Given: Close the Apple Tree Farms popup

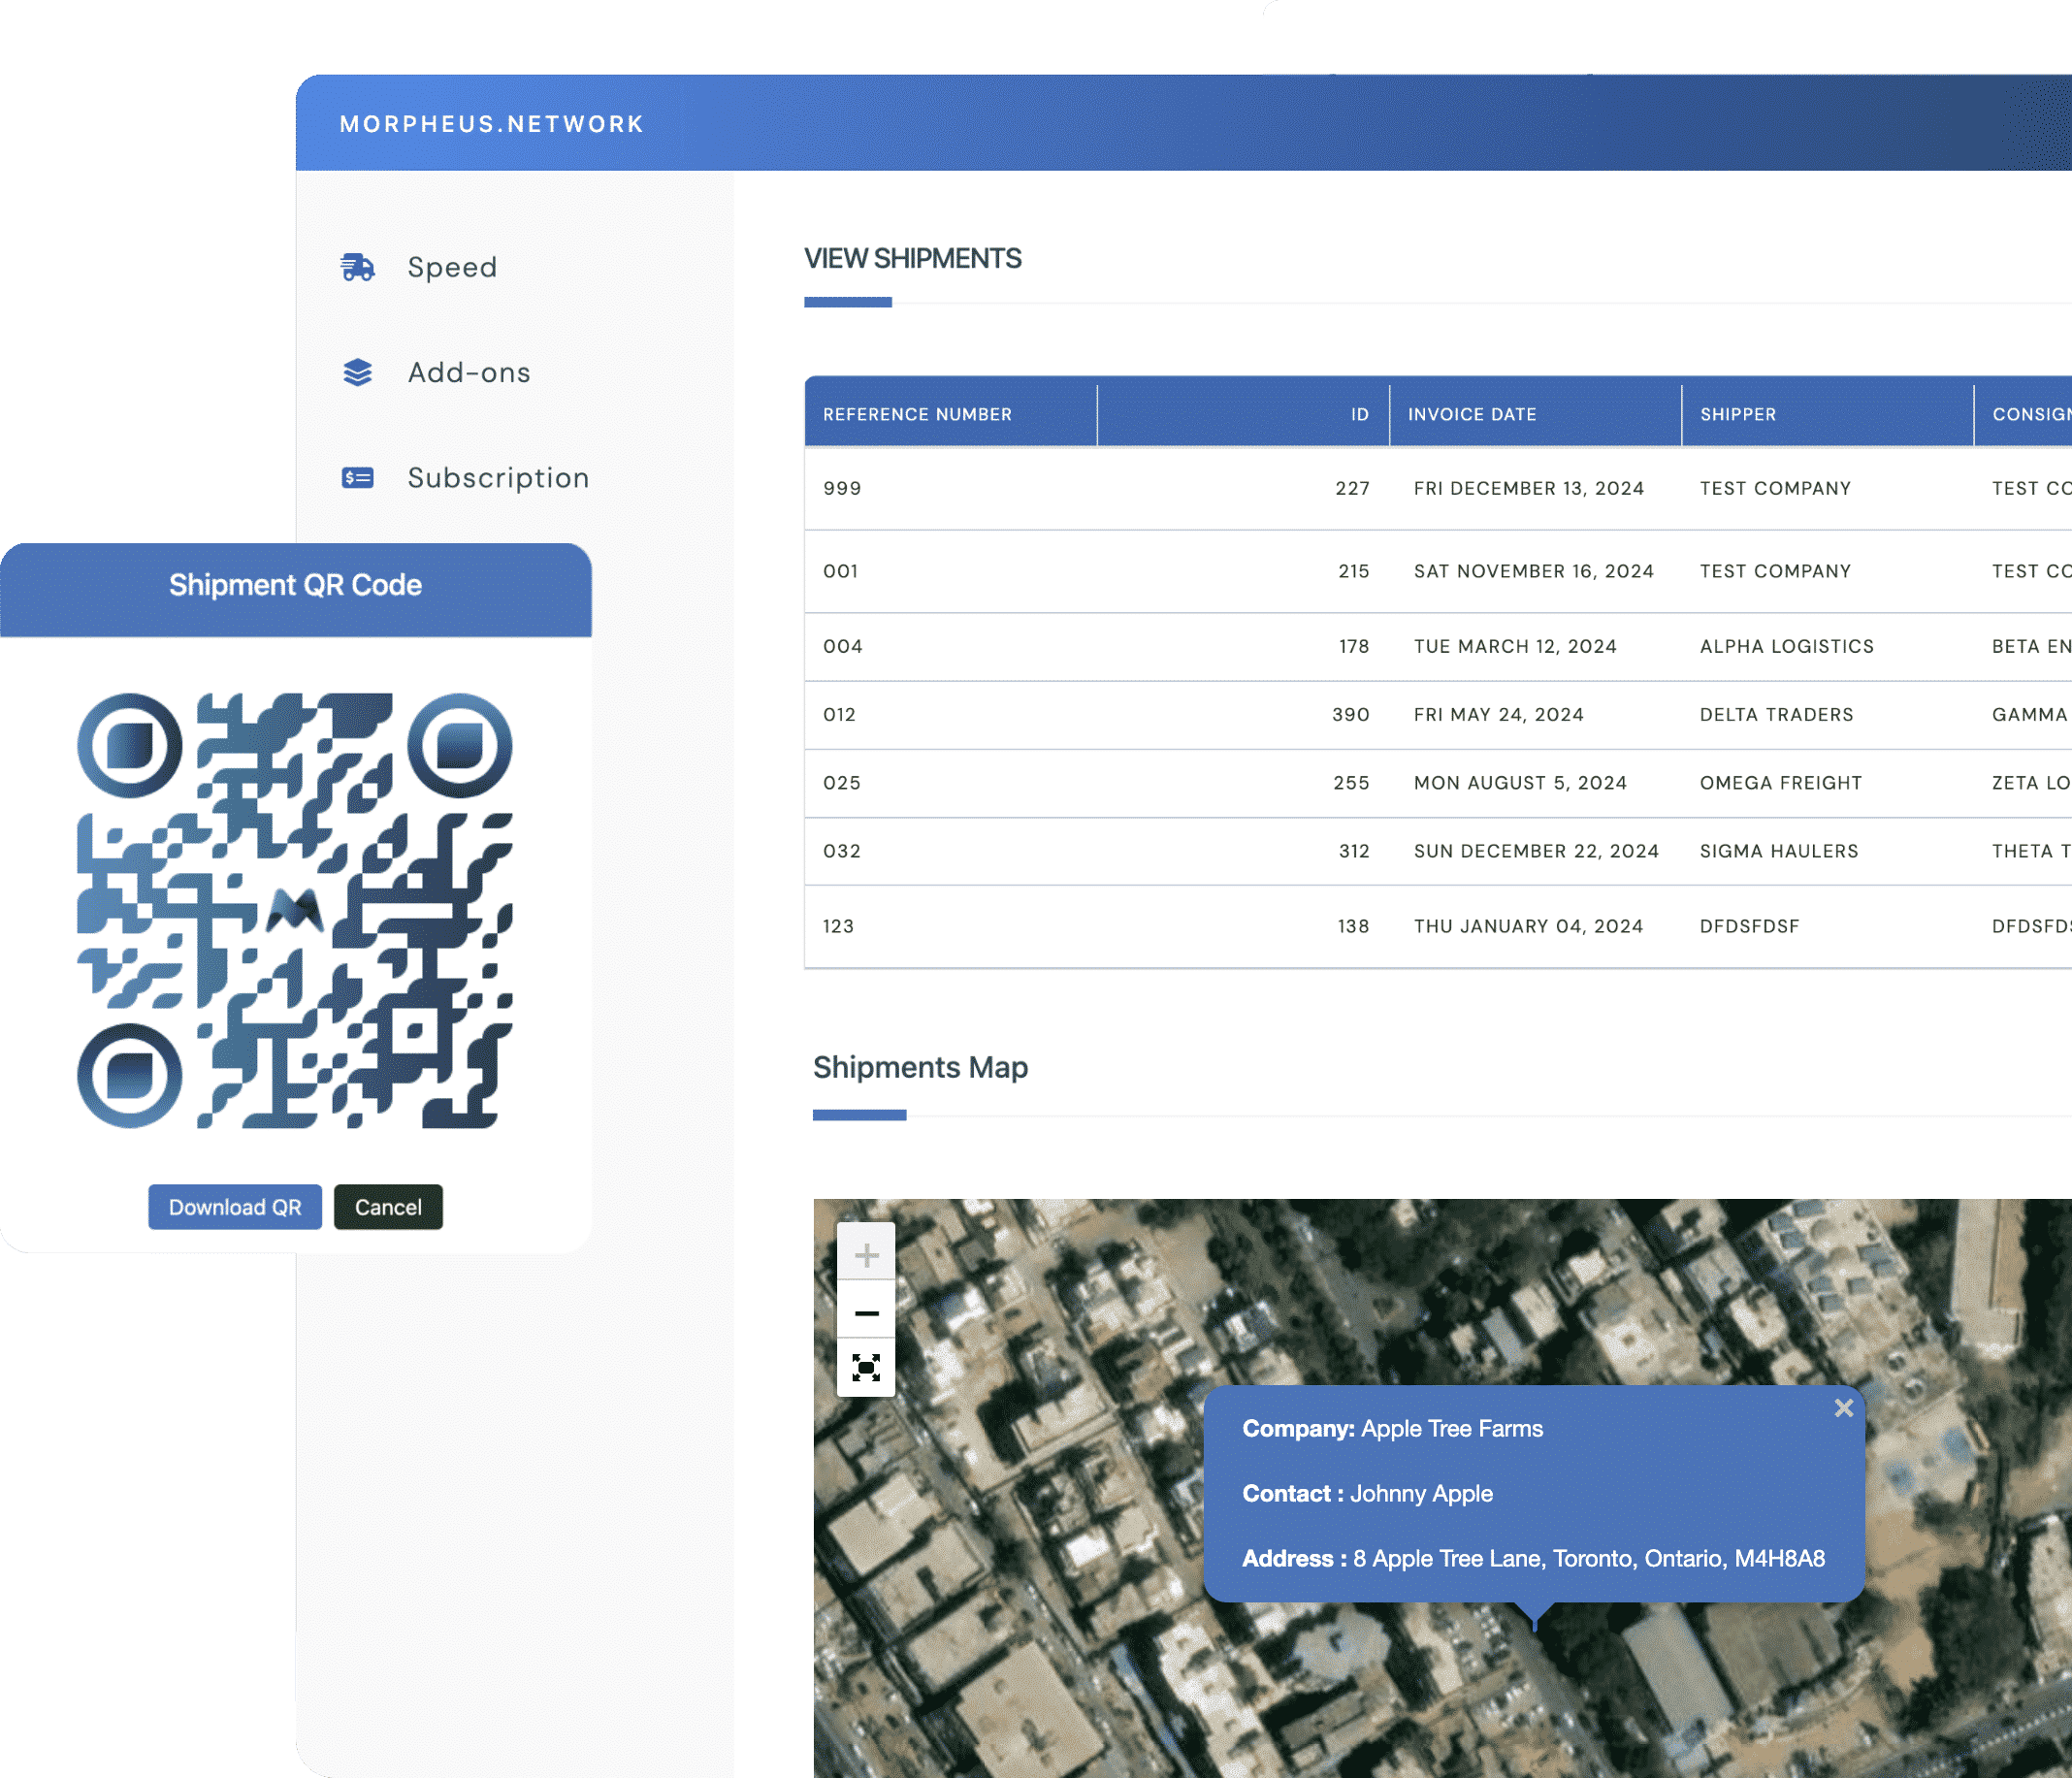Looking at the screenshot, I should [1844, 1408].
